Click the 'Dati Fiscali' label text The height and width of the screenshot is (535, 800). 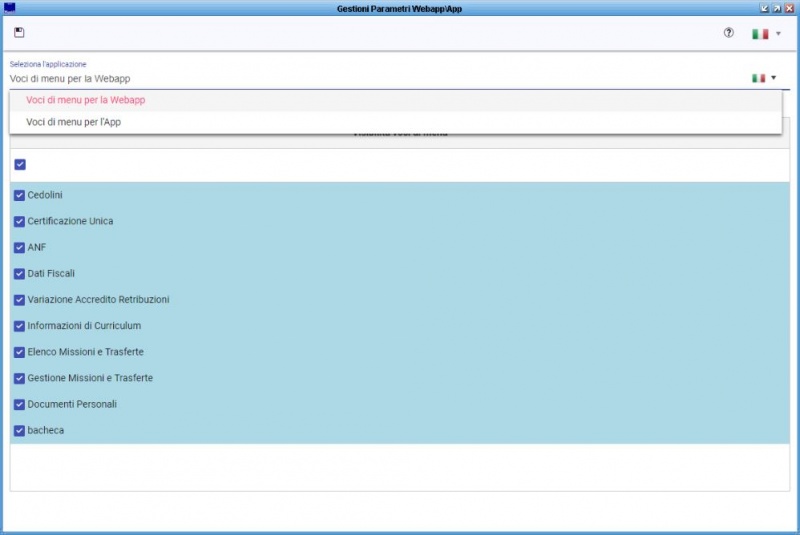51,273
